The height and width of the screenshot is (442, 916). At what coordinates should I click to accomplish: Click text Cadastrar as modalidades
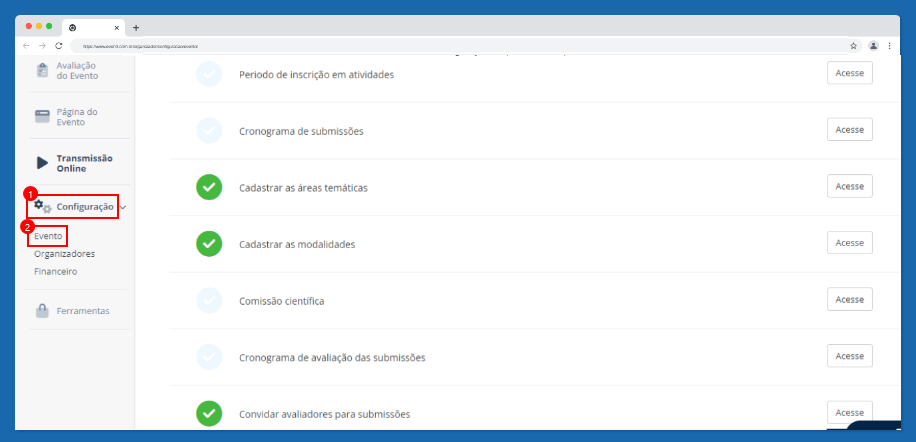(297, 245)
